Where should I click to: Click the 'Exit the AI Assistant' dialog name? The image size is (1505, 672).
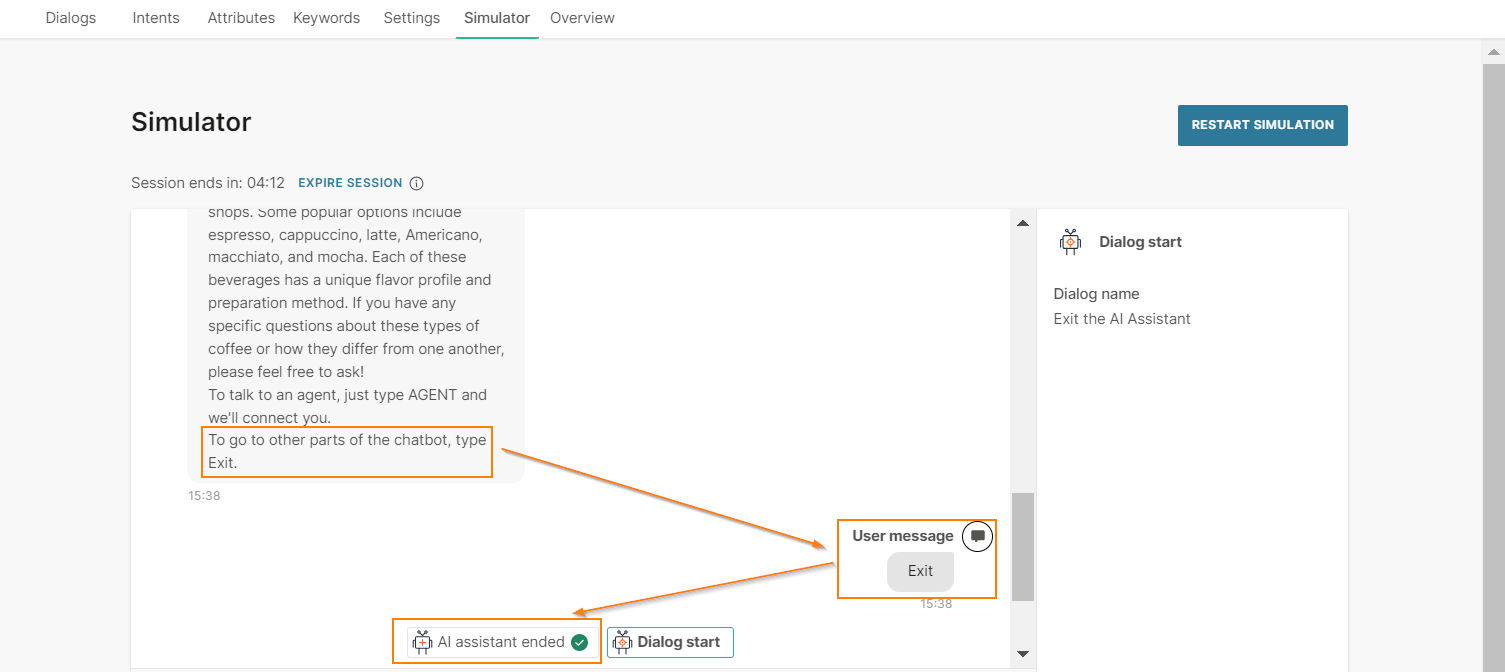(x=1122, y=319)
